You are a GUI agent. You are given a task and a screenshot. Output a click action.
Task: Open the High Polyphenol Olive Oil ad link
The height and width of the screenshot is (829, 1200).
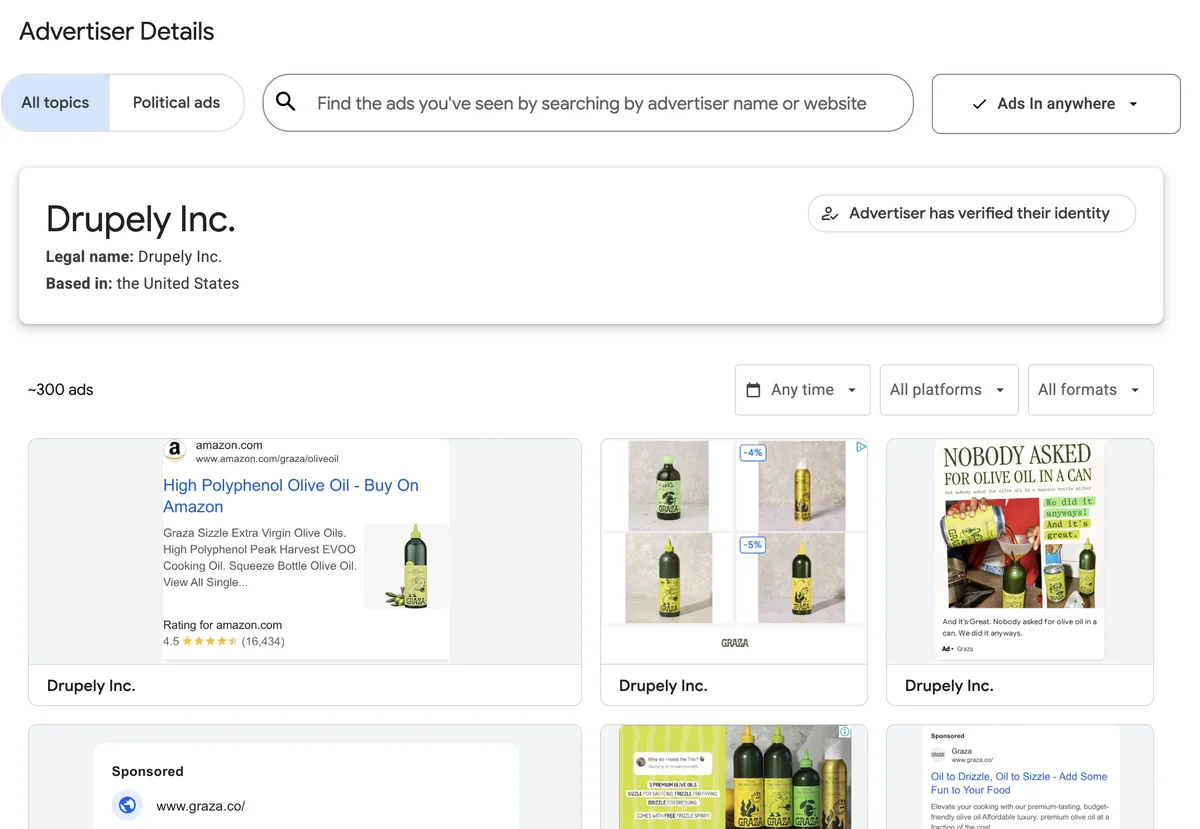(290, 495)
